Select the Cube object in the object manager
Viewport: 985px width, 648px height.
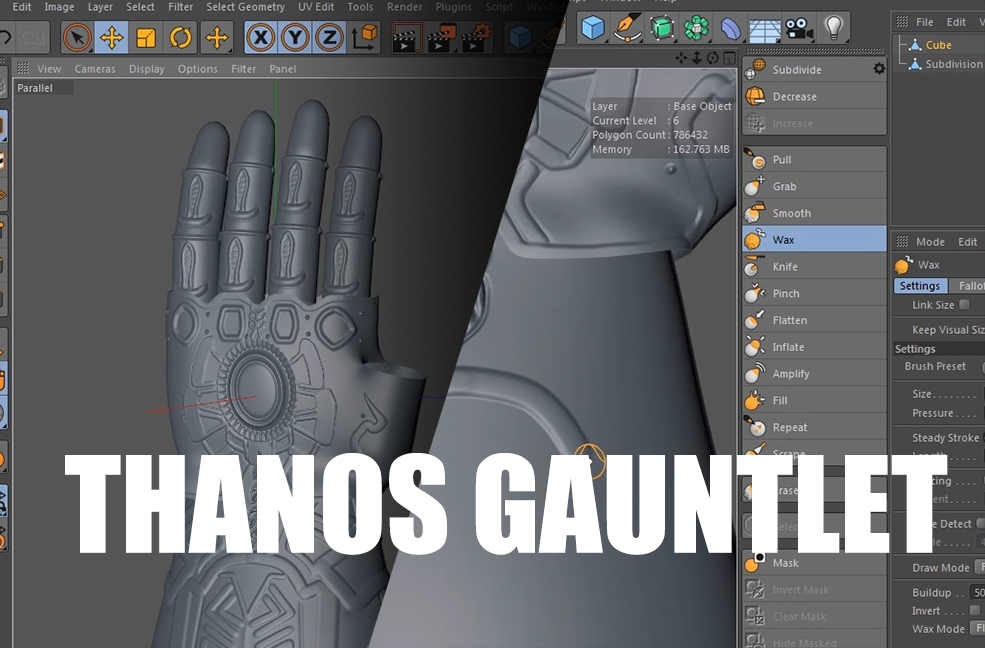pyautogui.click(x=938, y=44)
